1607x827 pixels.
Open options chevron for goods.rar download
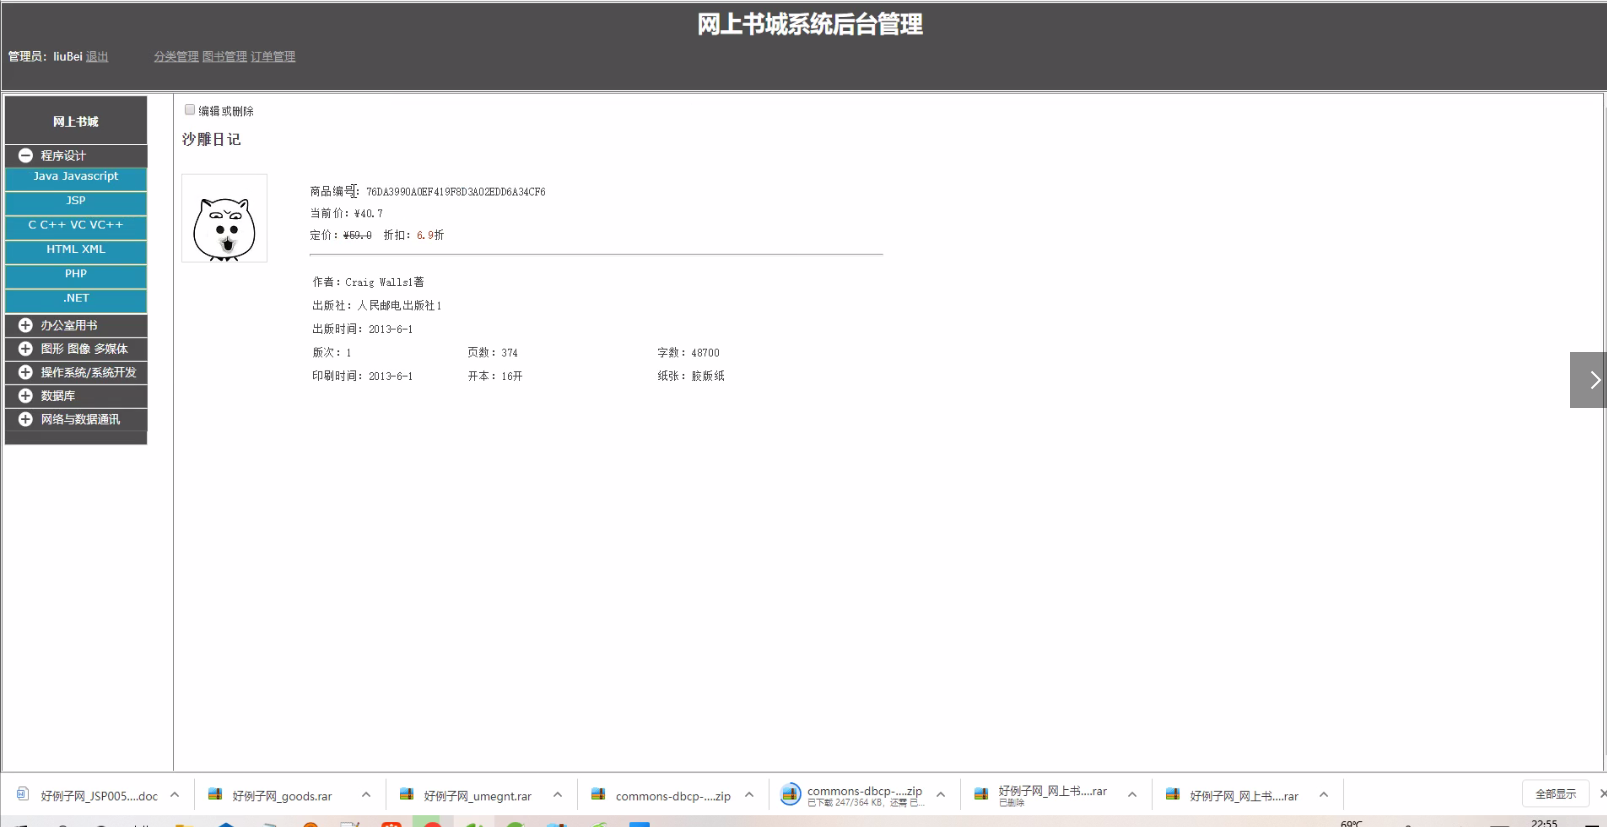[366, 796]
